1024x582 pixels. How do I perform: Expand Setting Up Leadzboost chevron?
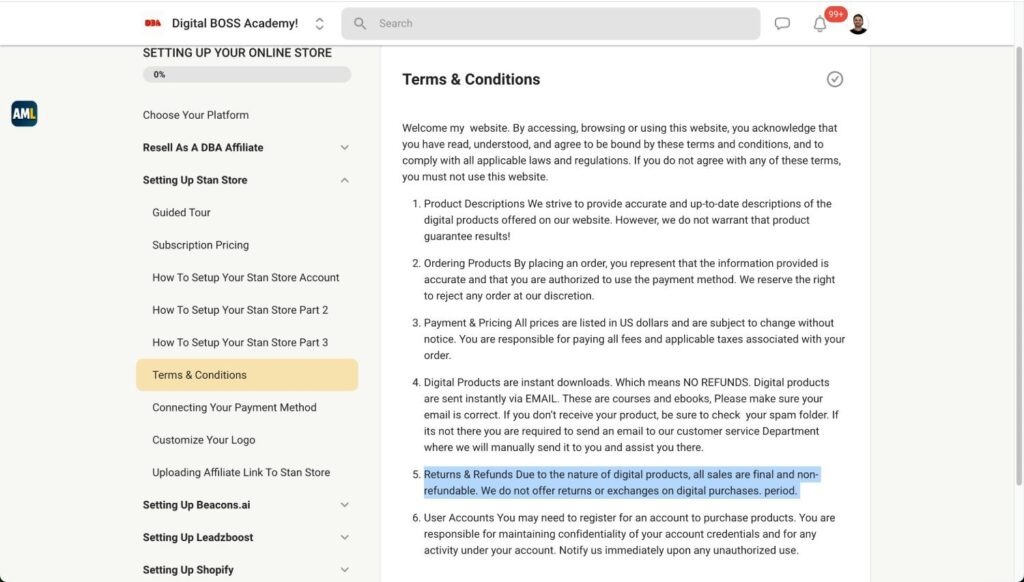click(344, 538)
